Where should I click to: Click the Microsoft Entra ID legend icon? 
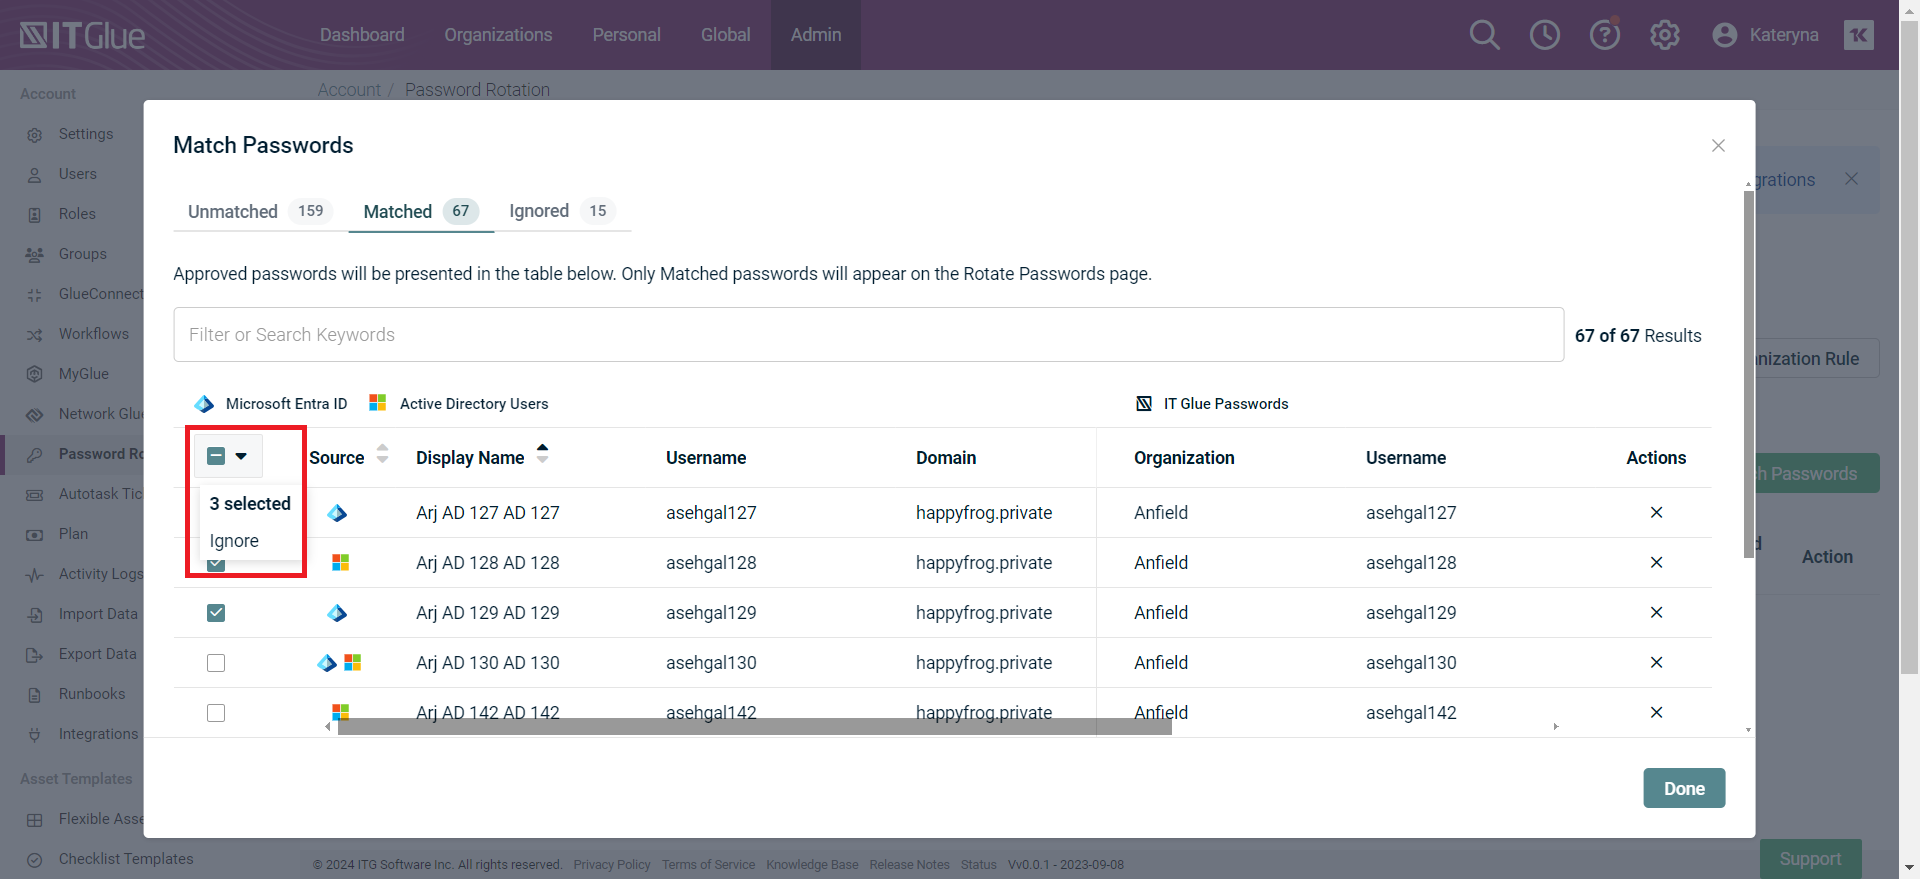pyautogui.click(x=204, y=404)
